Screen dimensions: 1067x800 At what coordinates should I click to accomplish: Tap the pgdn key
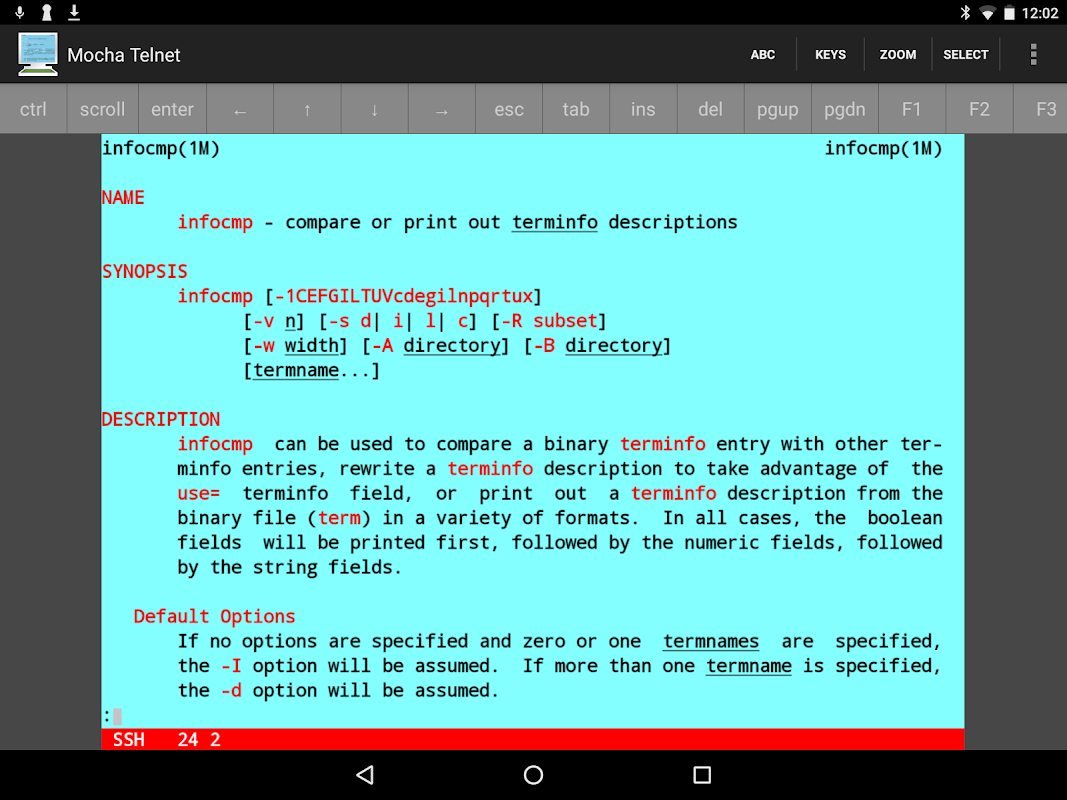[x=844, y=110]
